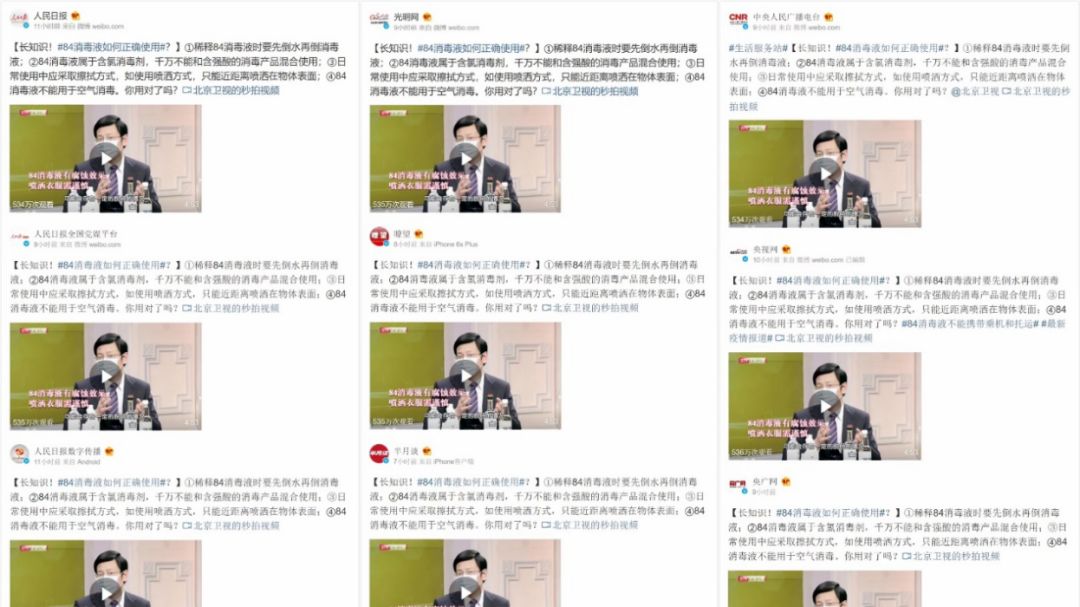Click the 央广网 logo avatar
Screen dimensions: 1080x607
tap(738, 485)
